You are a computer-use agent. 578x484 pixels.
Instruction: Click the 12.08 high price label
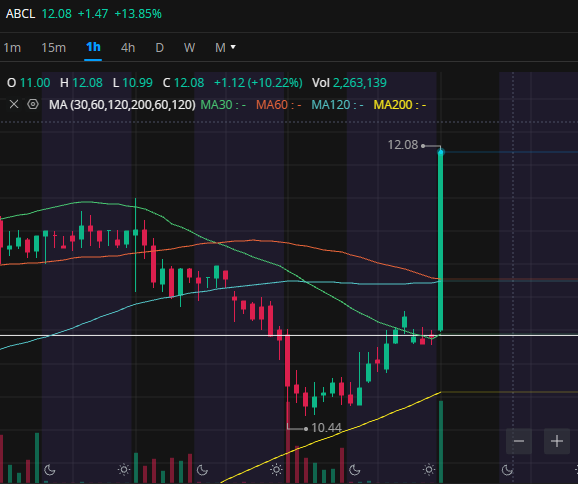[x=403, y=145]
